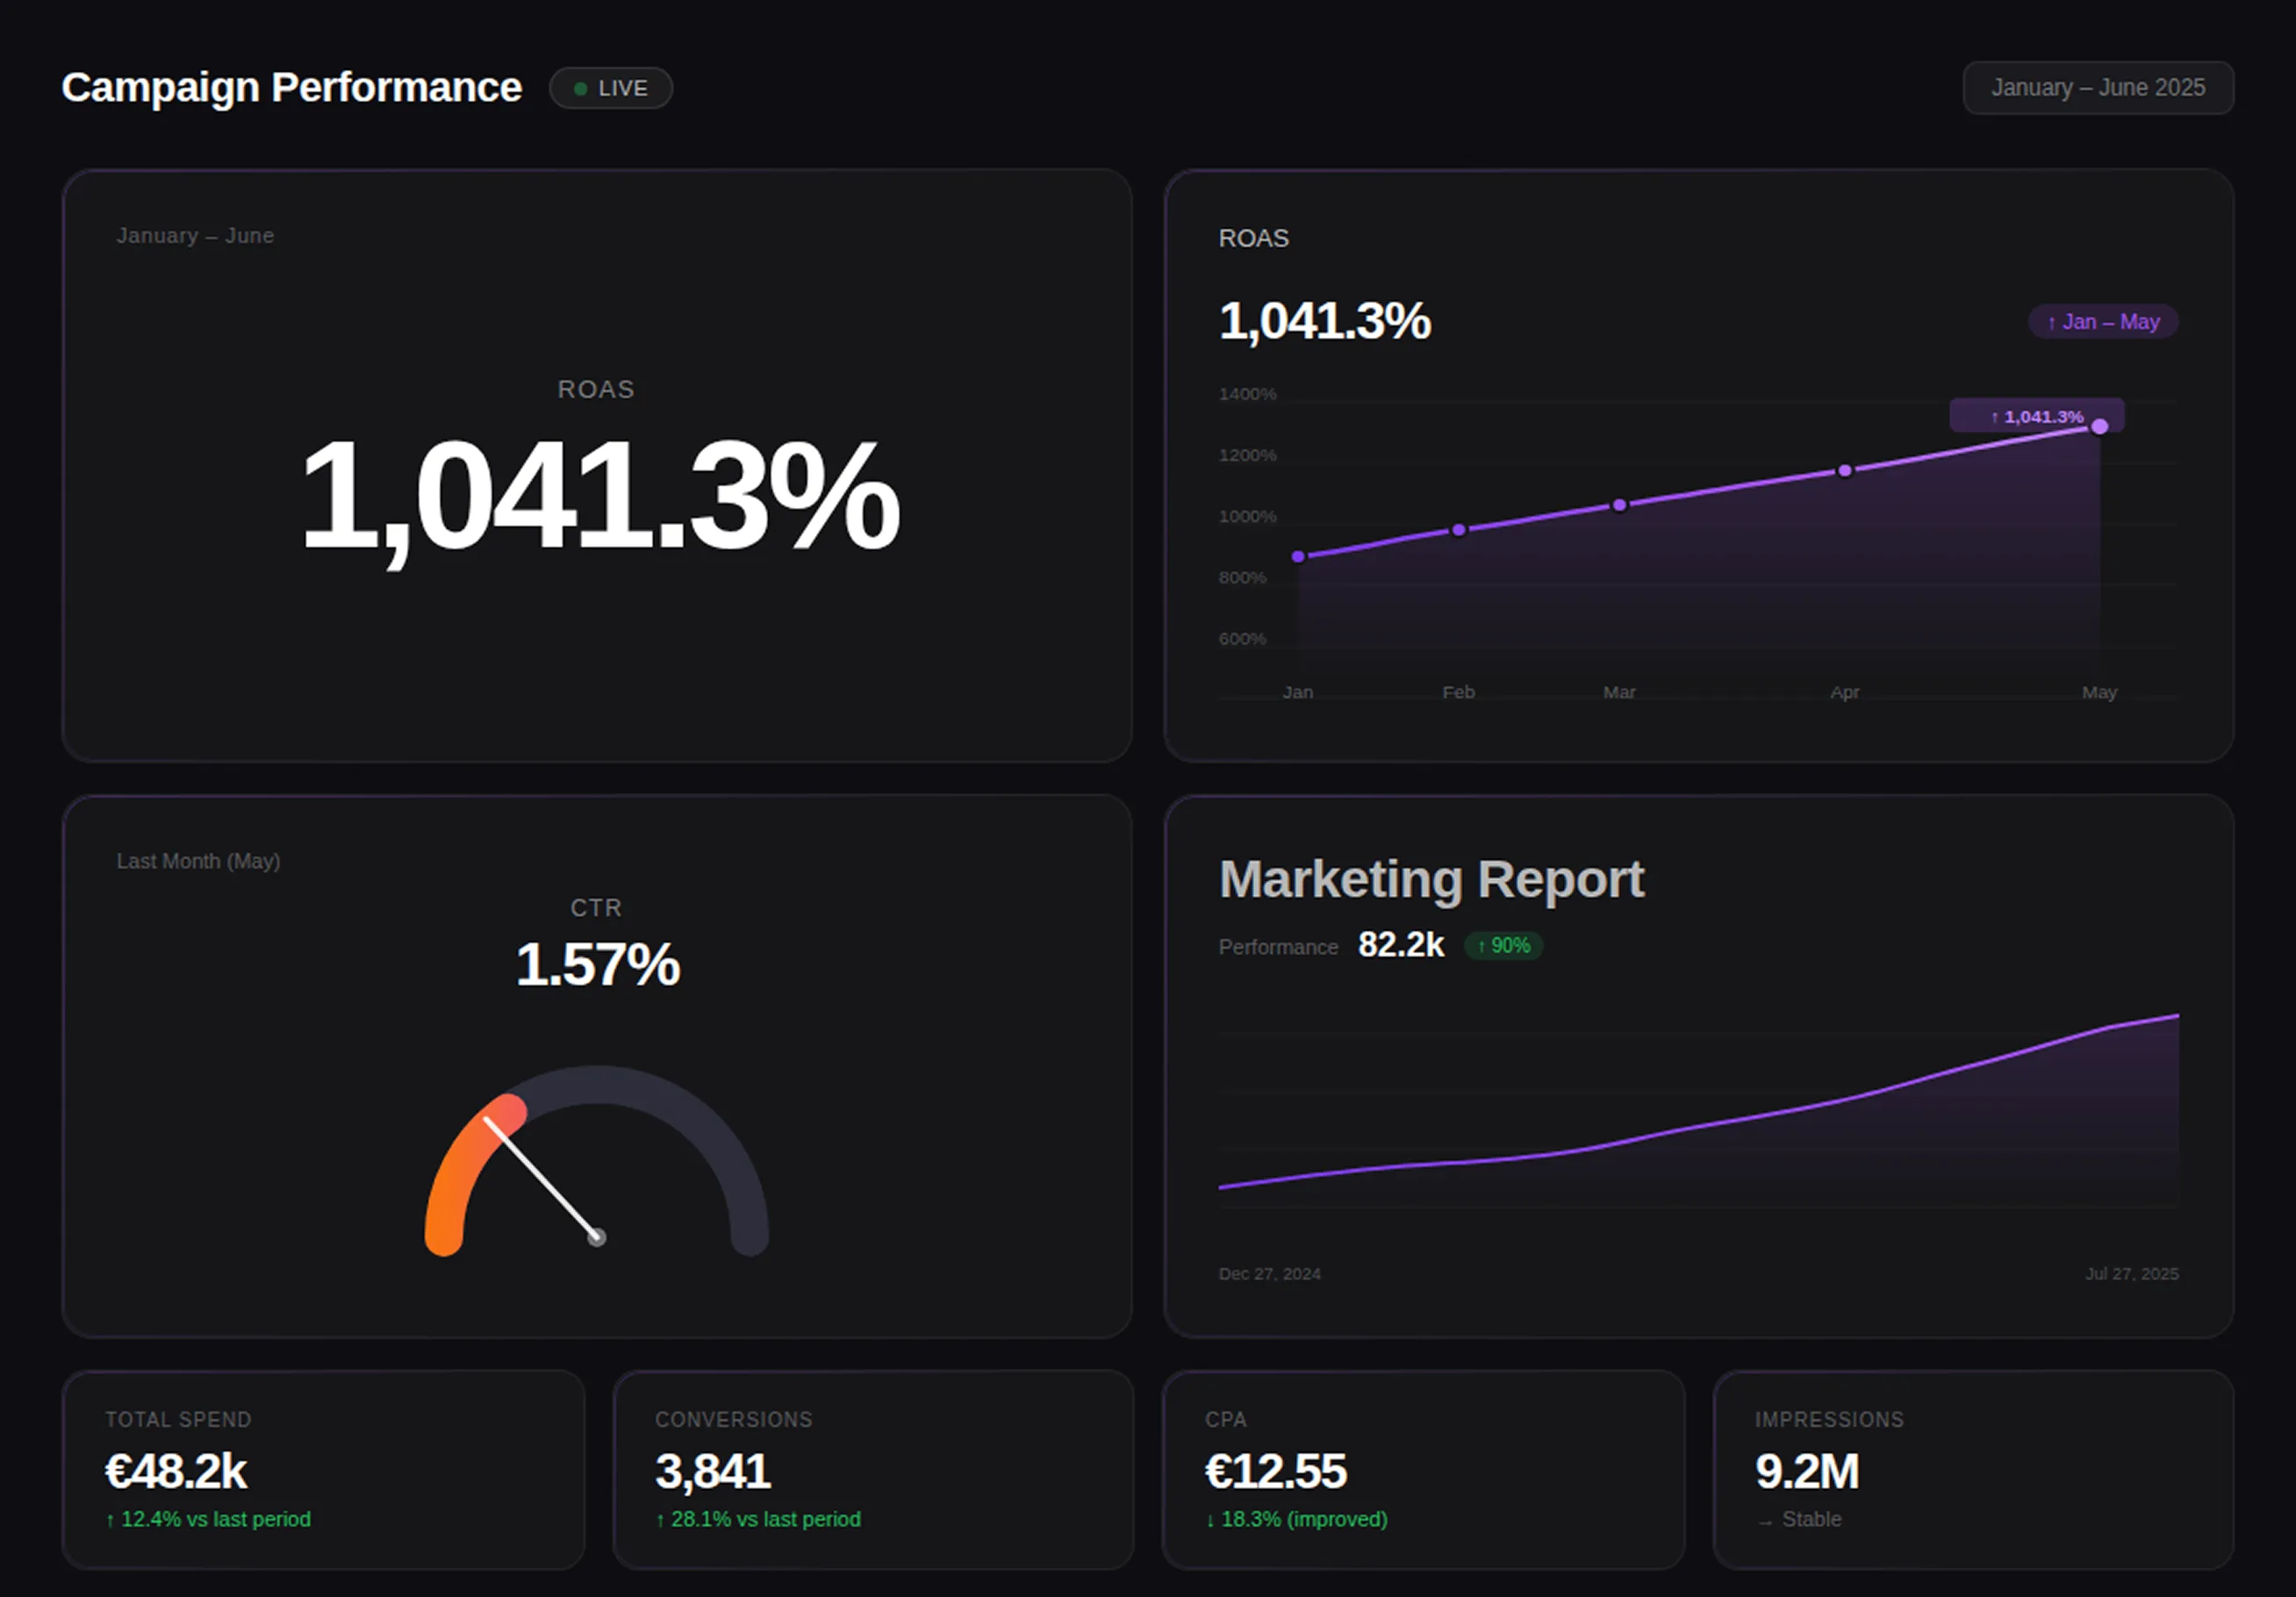The height and width of the screenshot is (1597, 2296).
Task: Select the May data point on ROAS chart
Action: tap(2100, 427)
